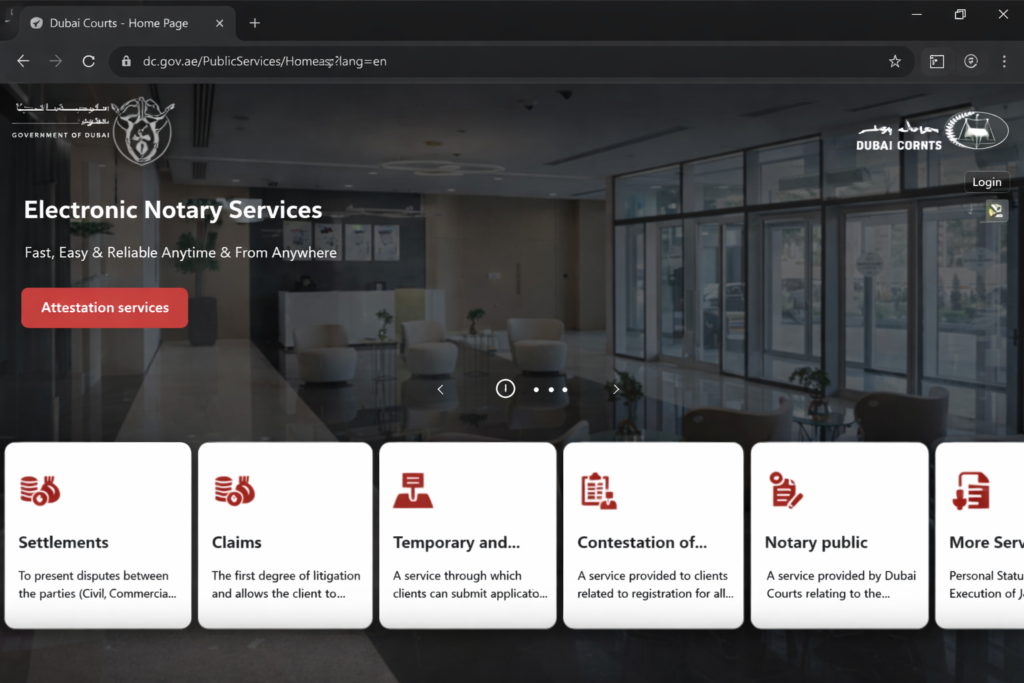Click the Temporary and... podium icon
Image resolution: width=1024 pixels, height=683 pixels.
coord(412,490)
